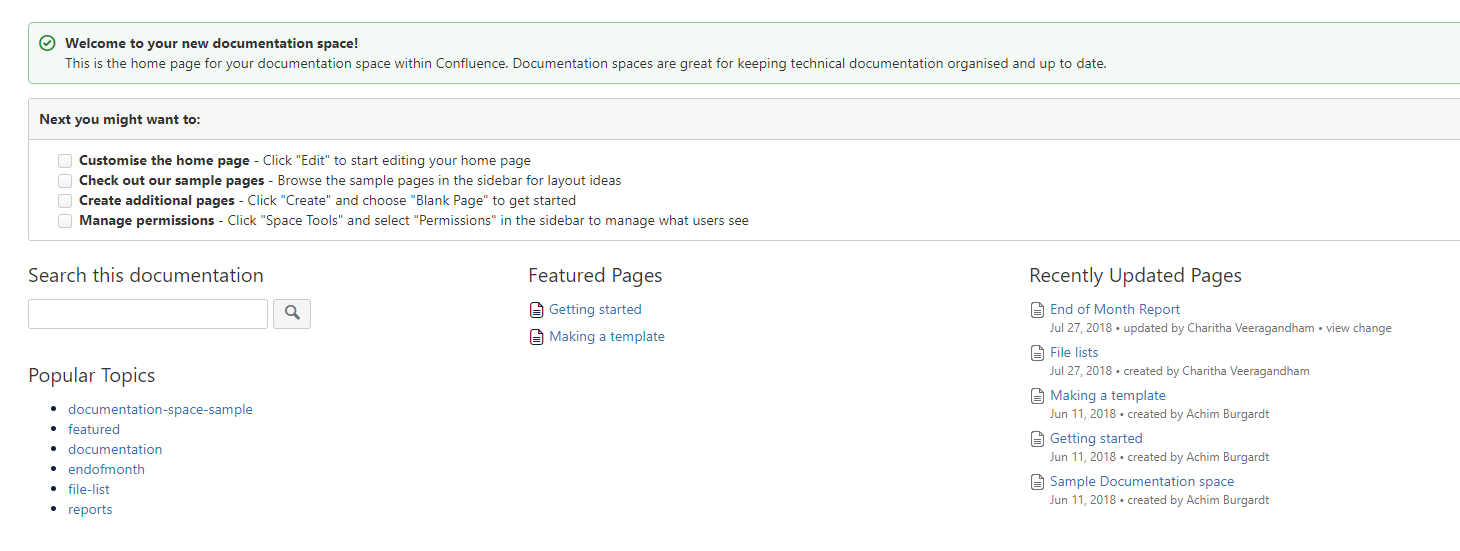
Task: Click the page icon beside Making a template in Featured Pages
Action: [x=537, y=337]
